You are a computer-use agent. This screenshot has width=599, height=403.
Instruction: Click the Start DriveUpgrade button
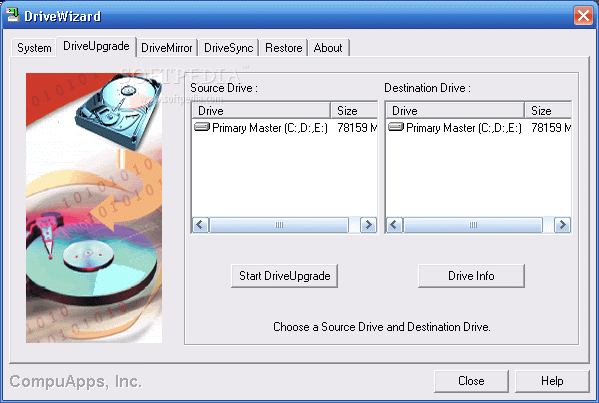point(285,276)
